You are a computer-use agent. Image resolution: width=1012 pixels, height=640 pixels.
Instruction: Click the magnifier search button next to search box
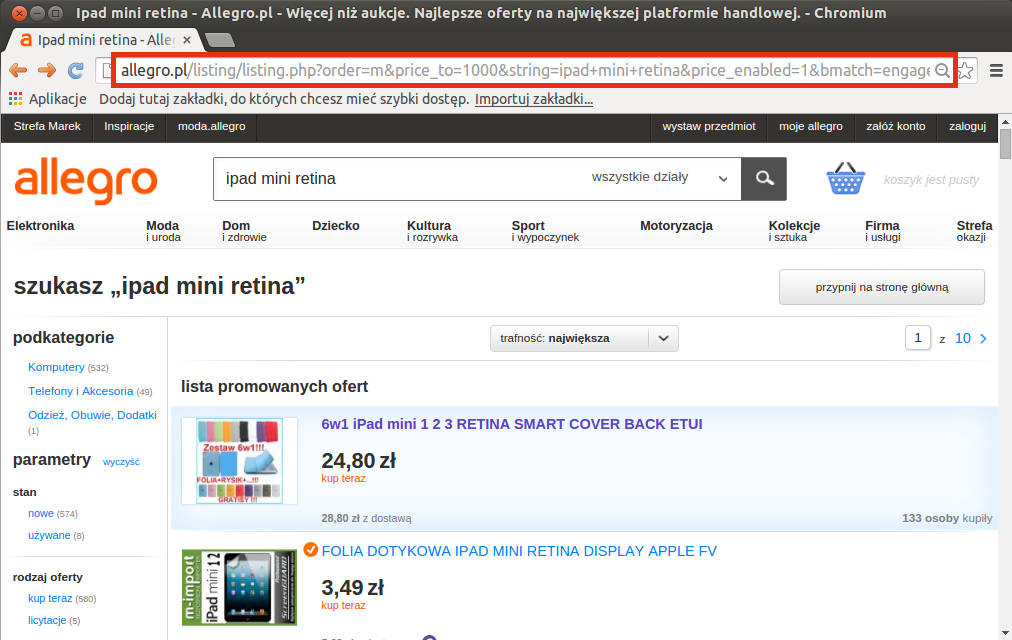(764, 178)
